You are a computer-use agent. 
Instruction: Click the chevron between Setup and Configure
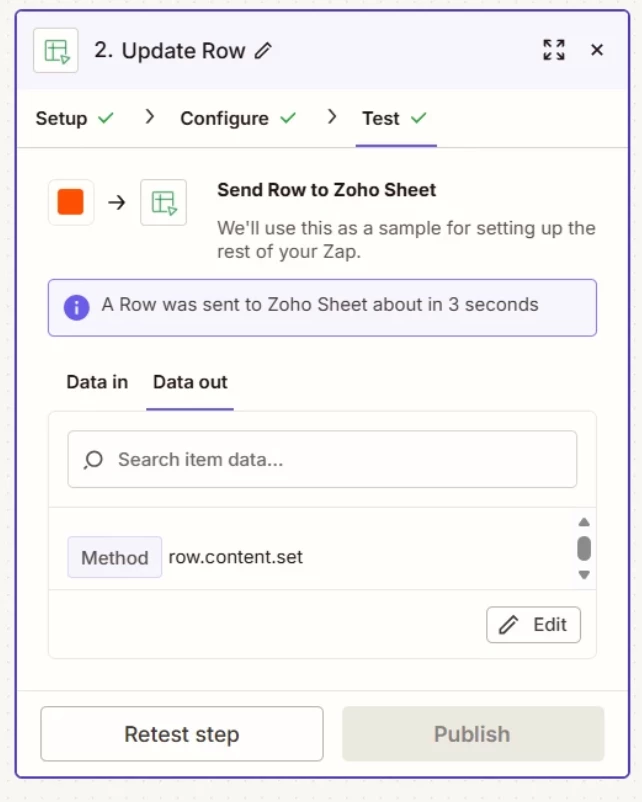[149, 117]
